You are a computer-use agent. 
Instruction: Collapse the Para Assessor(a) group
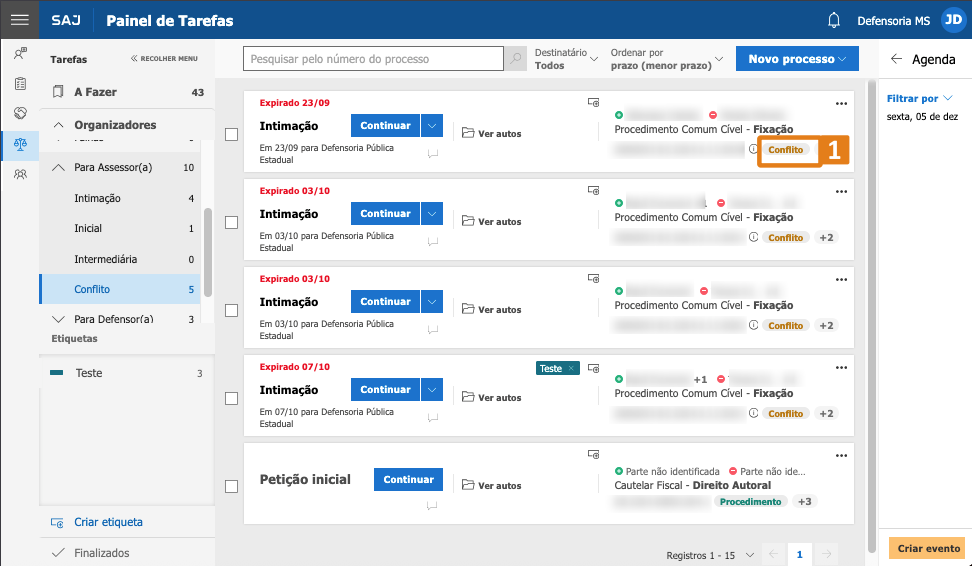coord(58,167)
